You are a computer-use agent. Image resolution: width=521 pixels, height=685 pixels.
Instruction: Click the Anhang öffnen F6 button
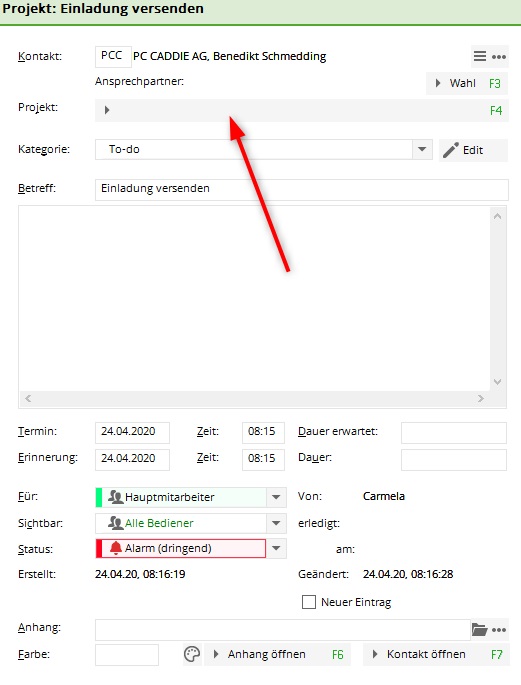[278, 654]
